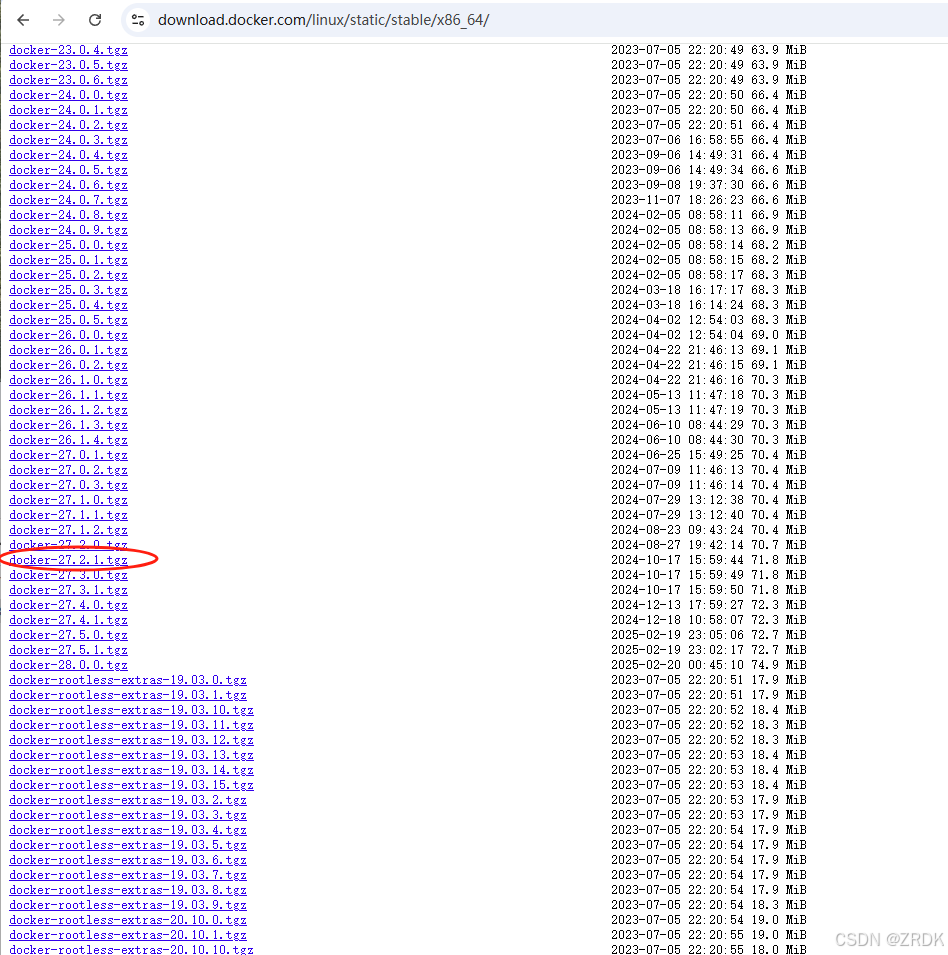Open docker-rootless-extras-19.03.0.tgz
948x955 pixels.
point(128,680)
